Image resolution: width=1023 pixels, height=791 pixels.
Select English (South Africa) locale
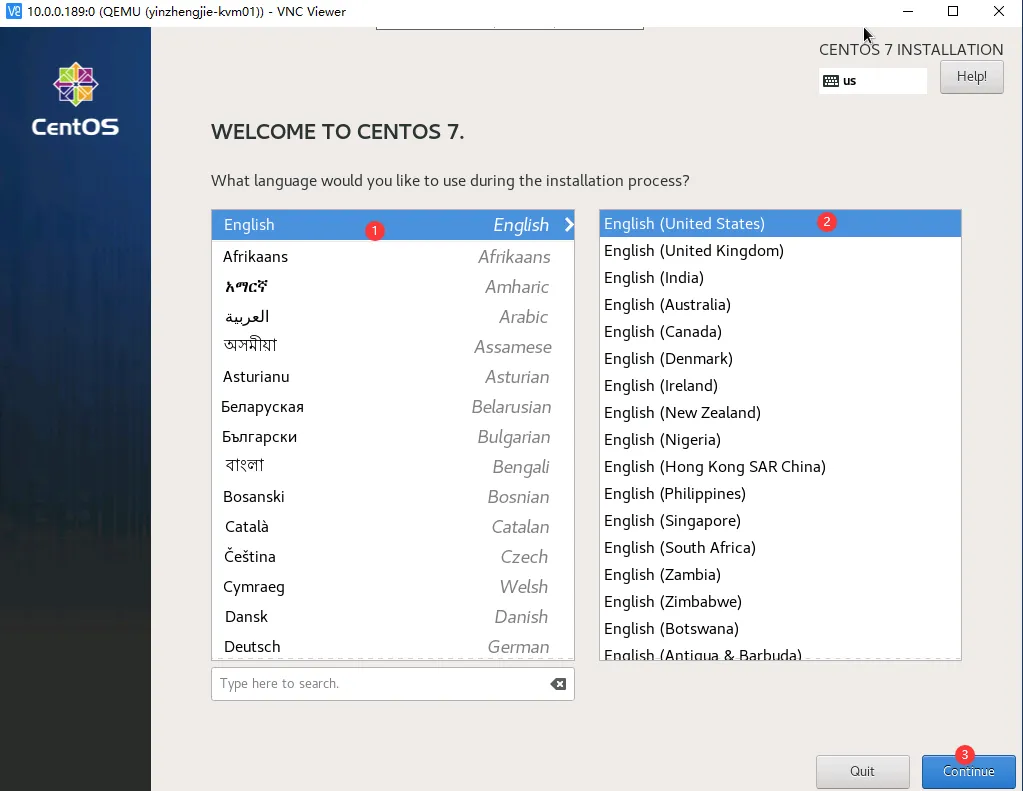click(x=780, y=548)
